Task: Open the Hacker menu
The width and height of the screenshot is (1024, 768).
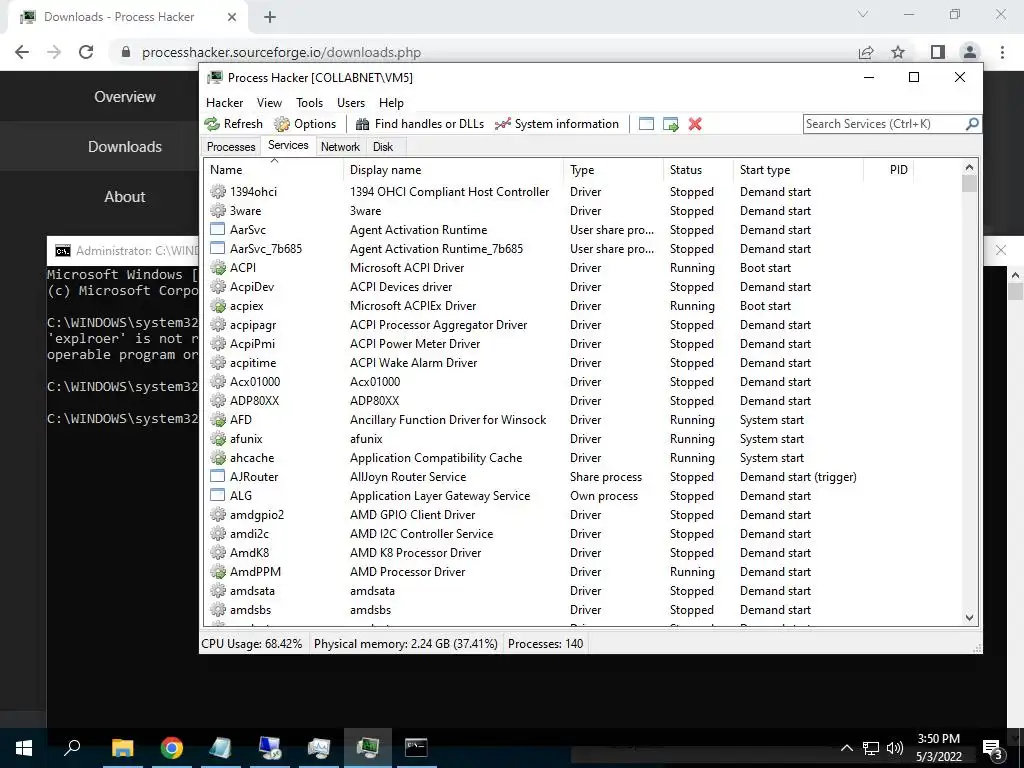Action: (x=225, y=103)
